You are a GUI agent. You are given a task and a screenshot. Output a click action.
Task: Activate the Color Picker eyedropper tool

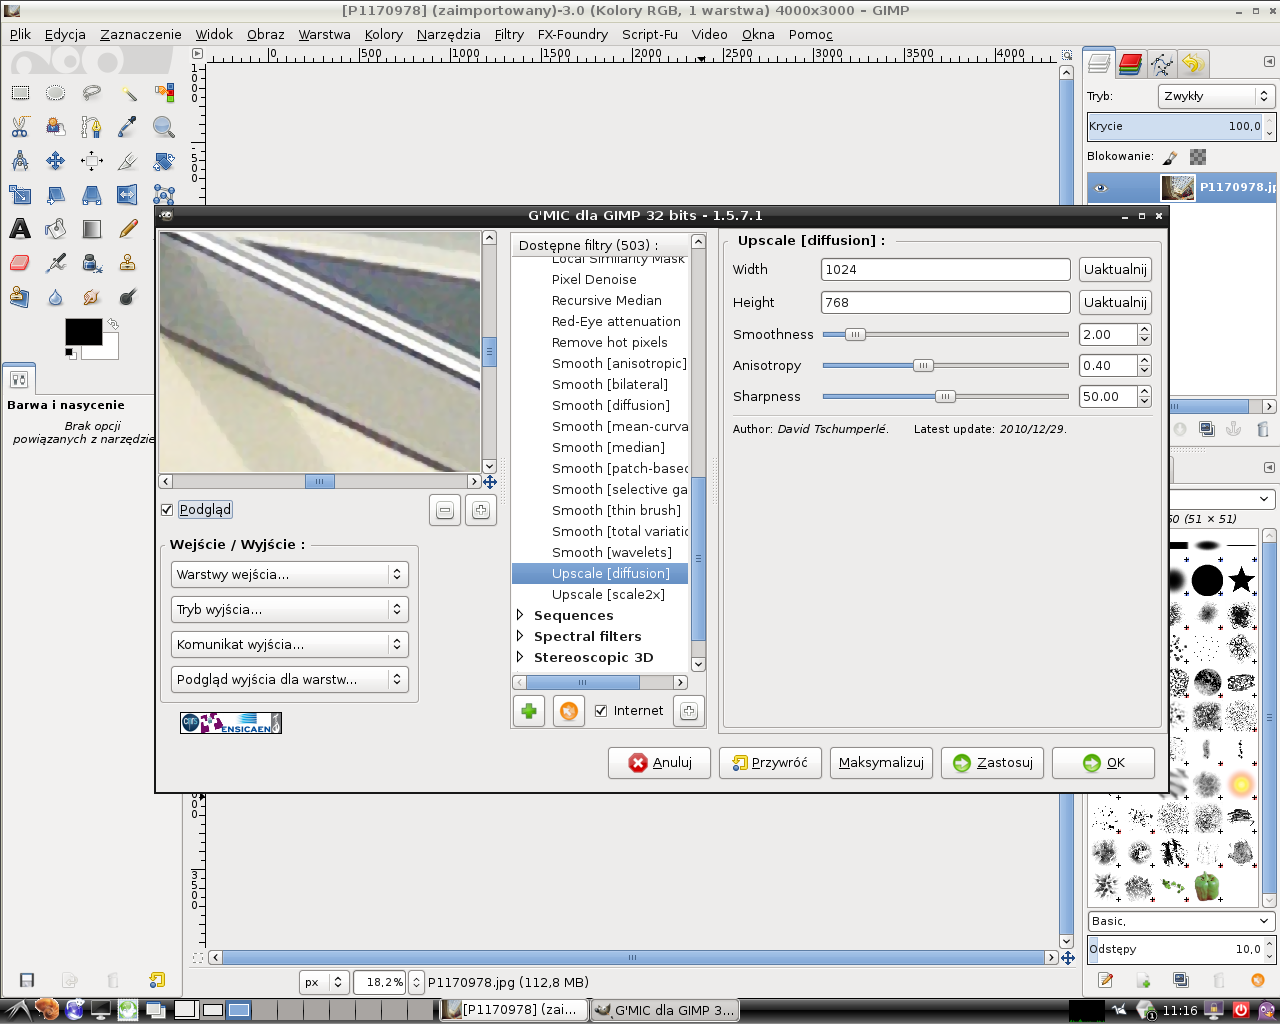click(x=128, y=127)
